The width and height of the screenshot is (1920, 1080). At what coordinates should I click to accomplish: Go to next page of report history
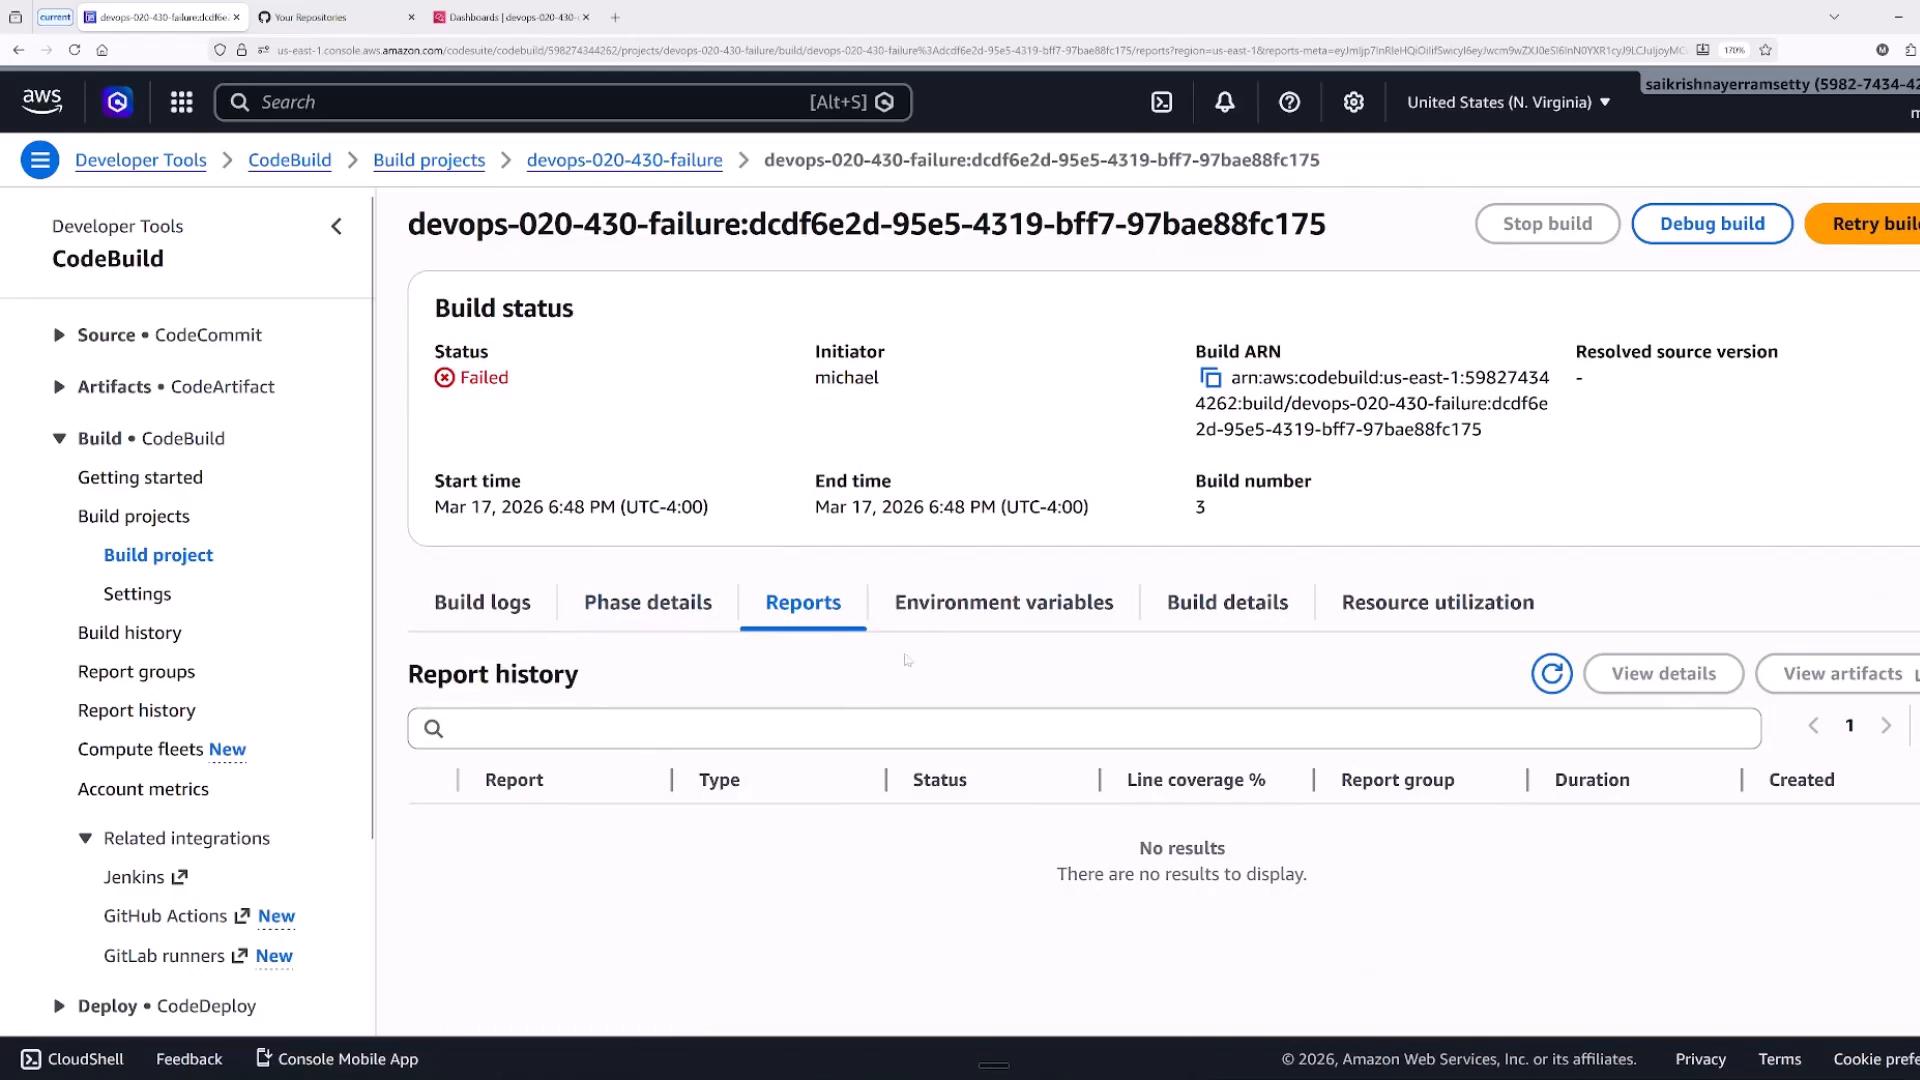pos(1886,726)
